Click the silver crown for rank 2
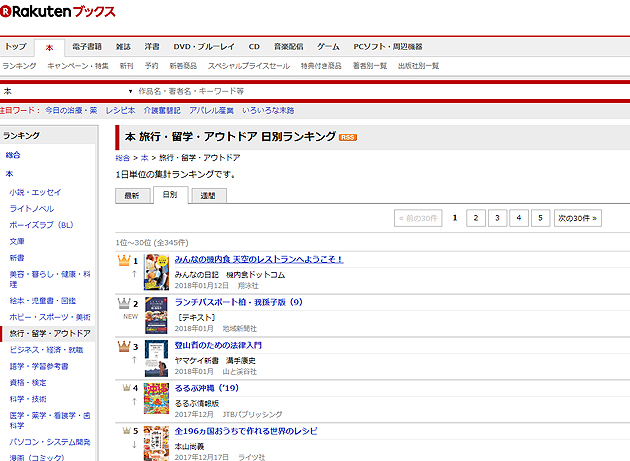The width and height of the screenshot is (630, 461). pyautogui.click(x=124, y=303)
